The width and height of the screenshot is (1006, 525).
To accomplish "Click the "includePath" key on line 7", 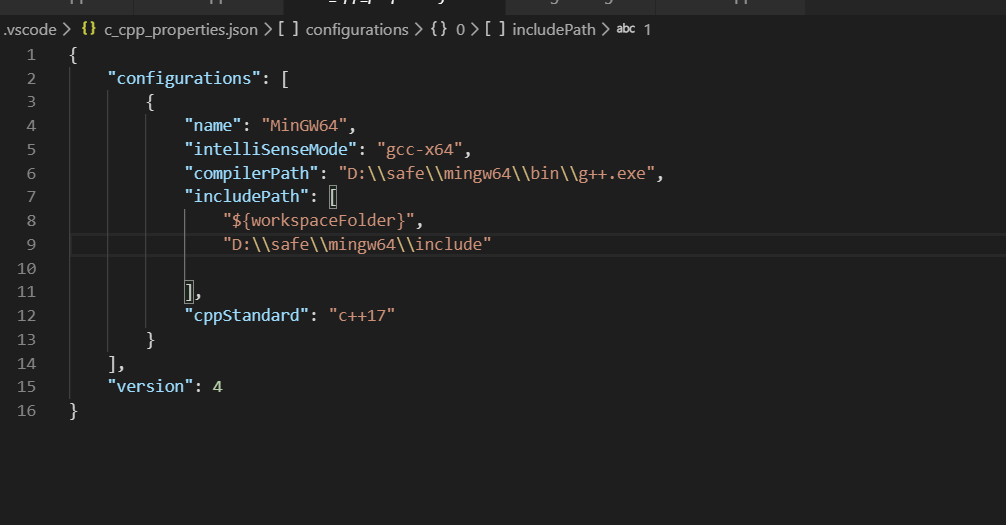I will click(246, 196).
